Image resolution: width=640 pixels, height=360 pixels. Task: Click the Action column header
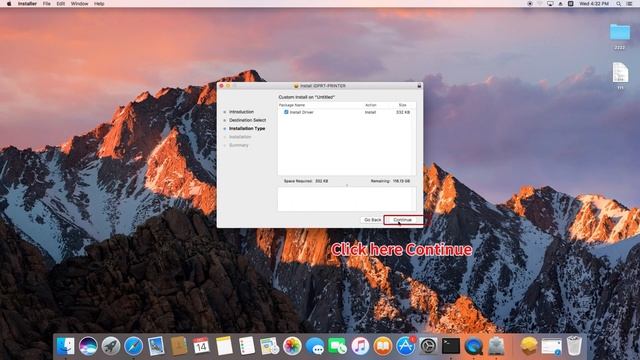point(370,105)
